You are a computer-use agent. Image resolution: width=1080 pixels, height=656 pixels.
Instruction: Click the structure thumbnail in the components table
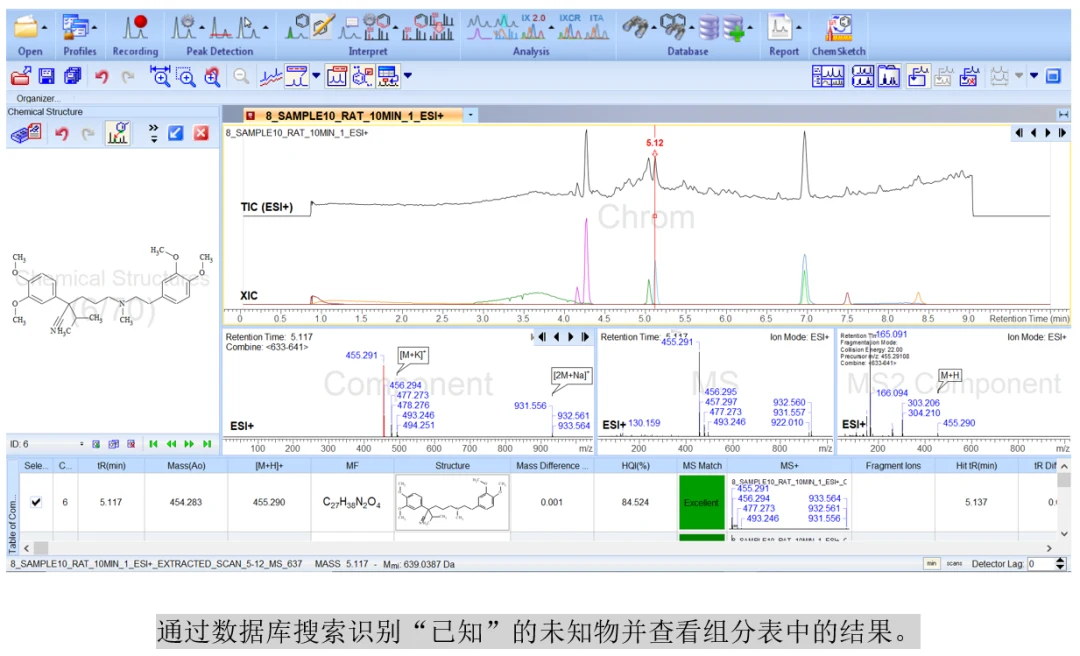point(453,502)
